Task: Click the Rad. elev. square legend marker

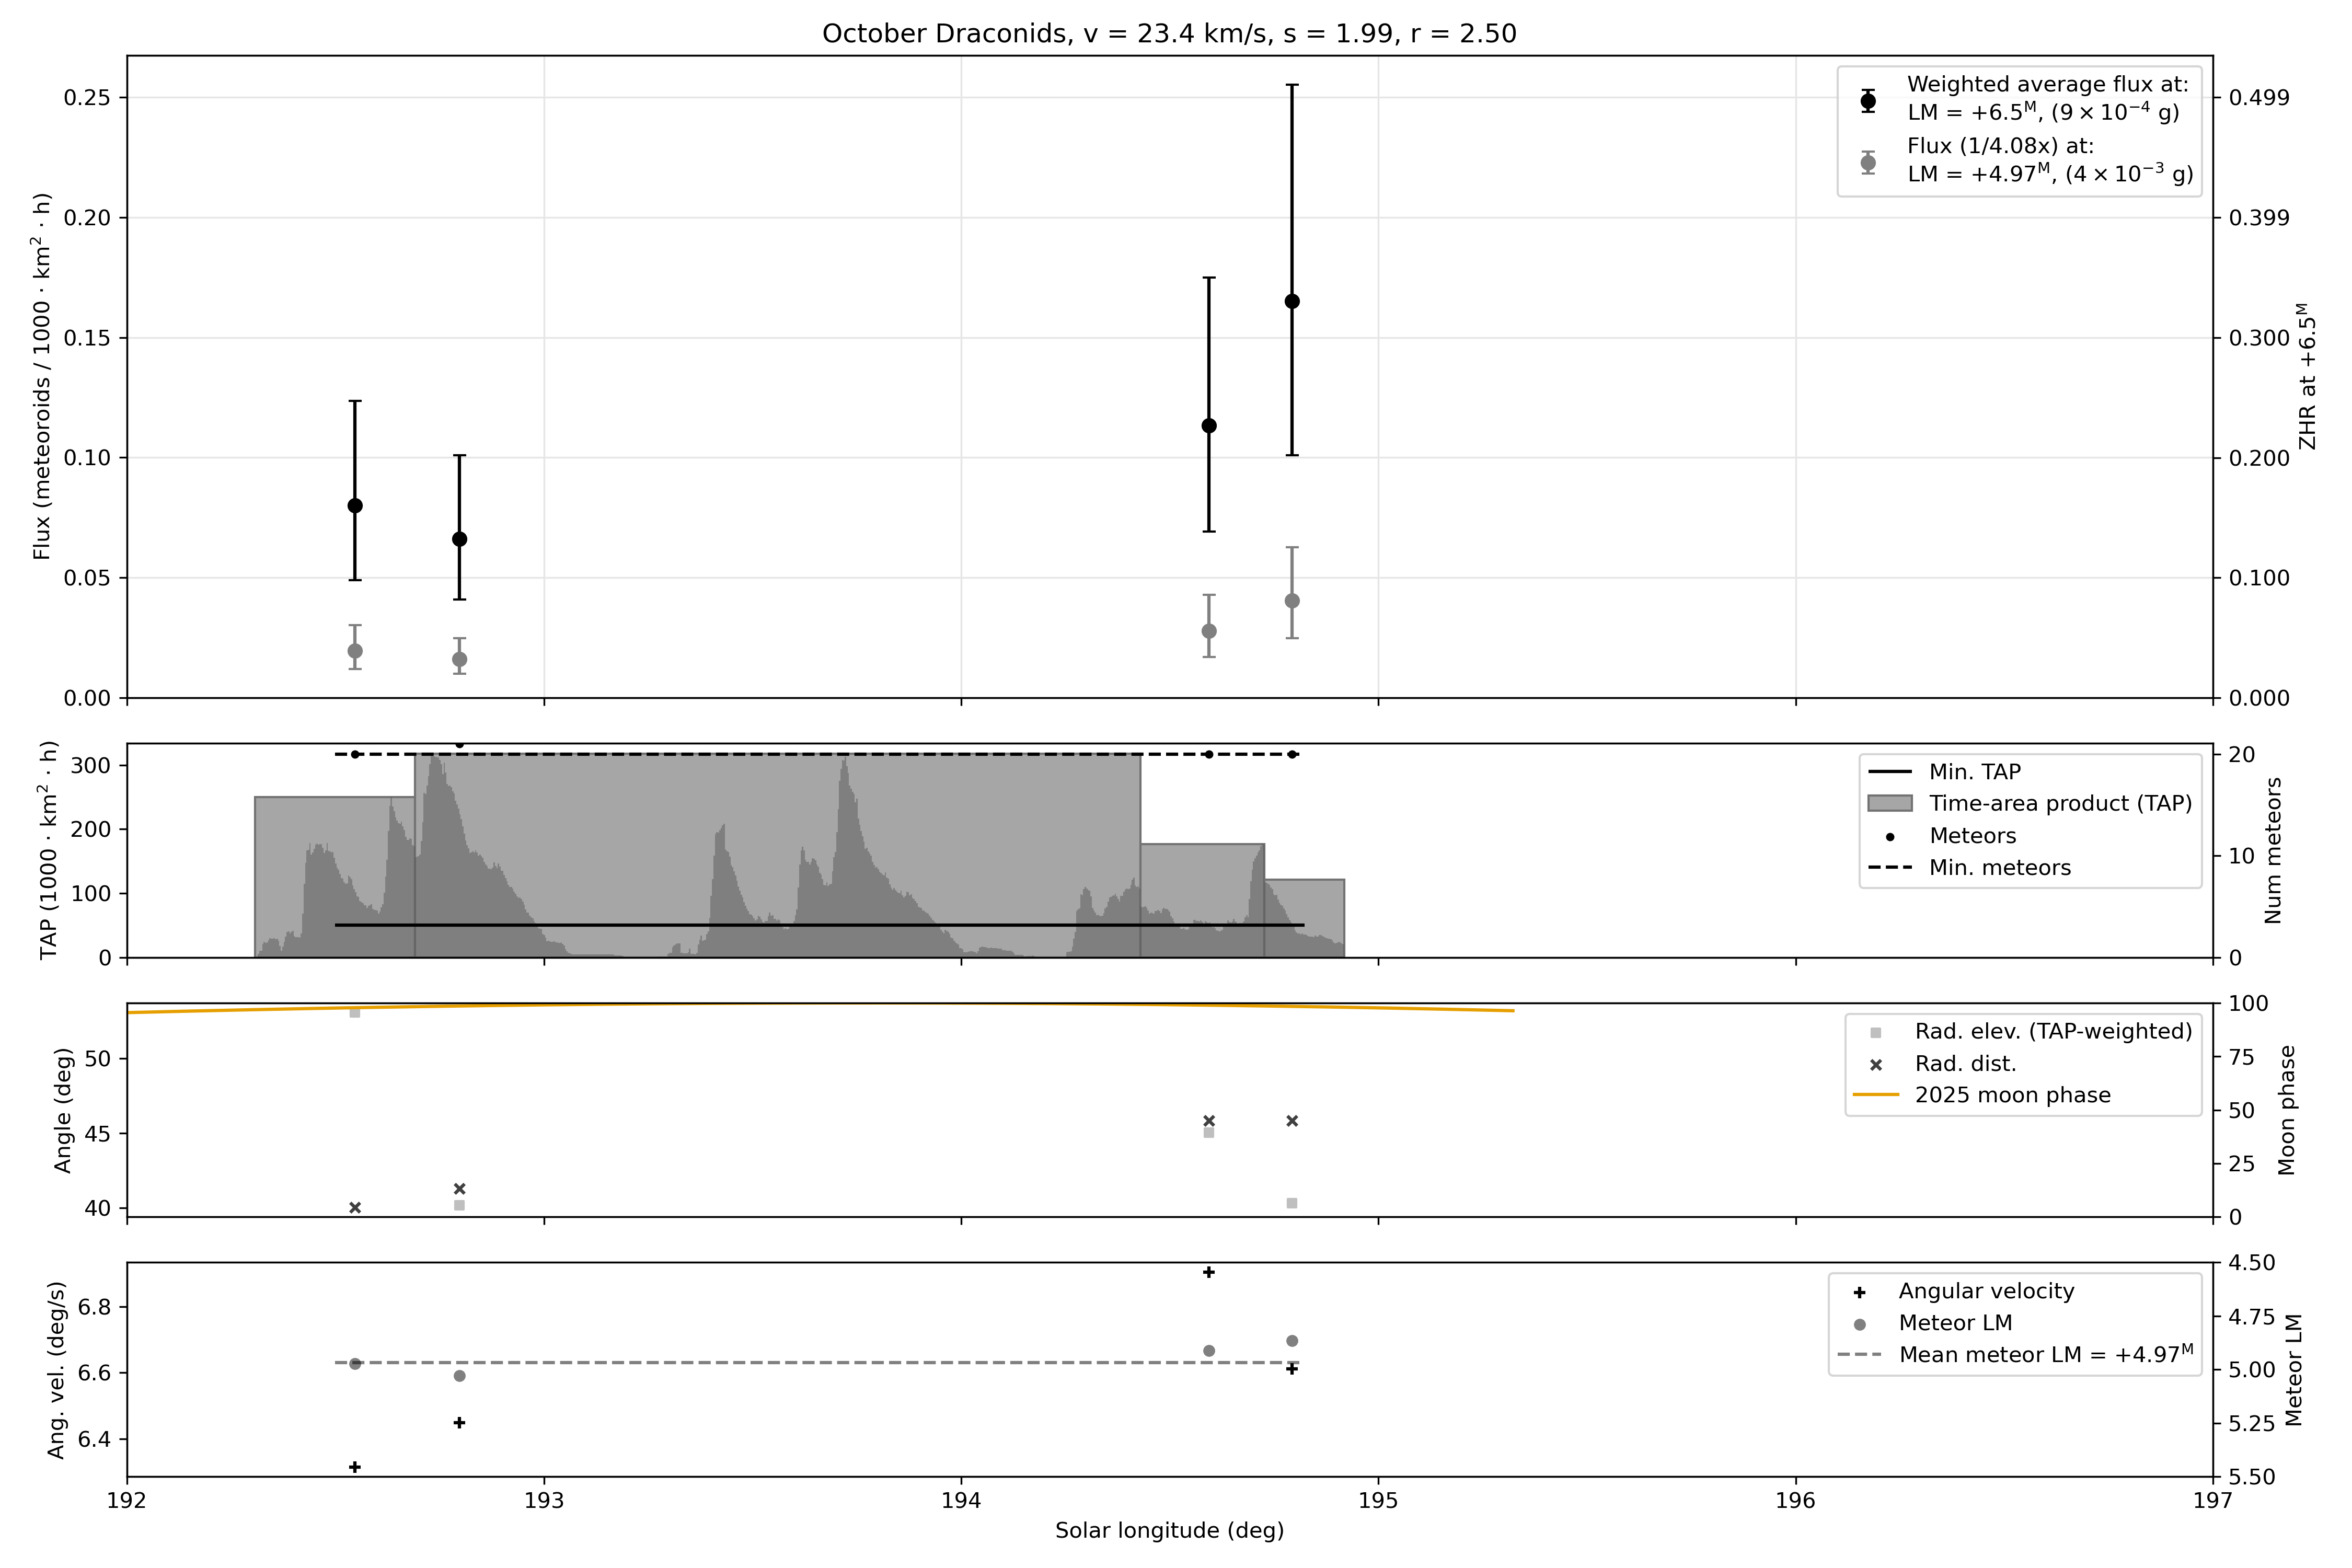Action: pyautogui.click(x=1875, y=1032)
